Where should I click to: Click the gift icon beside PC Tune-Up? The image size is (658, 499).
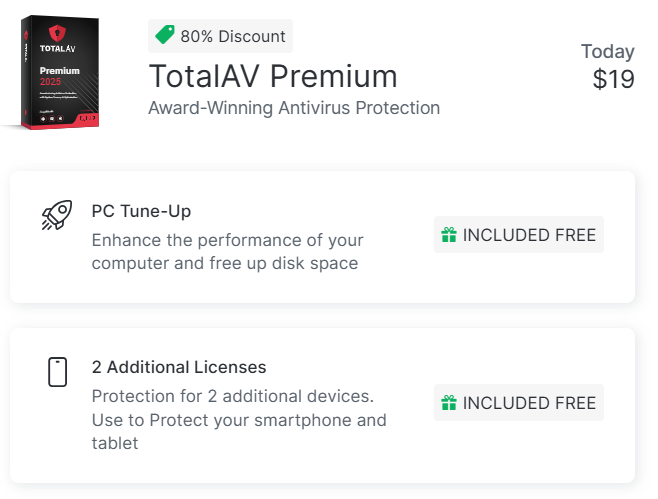tap(450, 235)
